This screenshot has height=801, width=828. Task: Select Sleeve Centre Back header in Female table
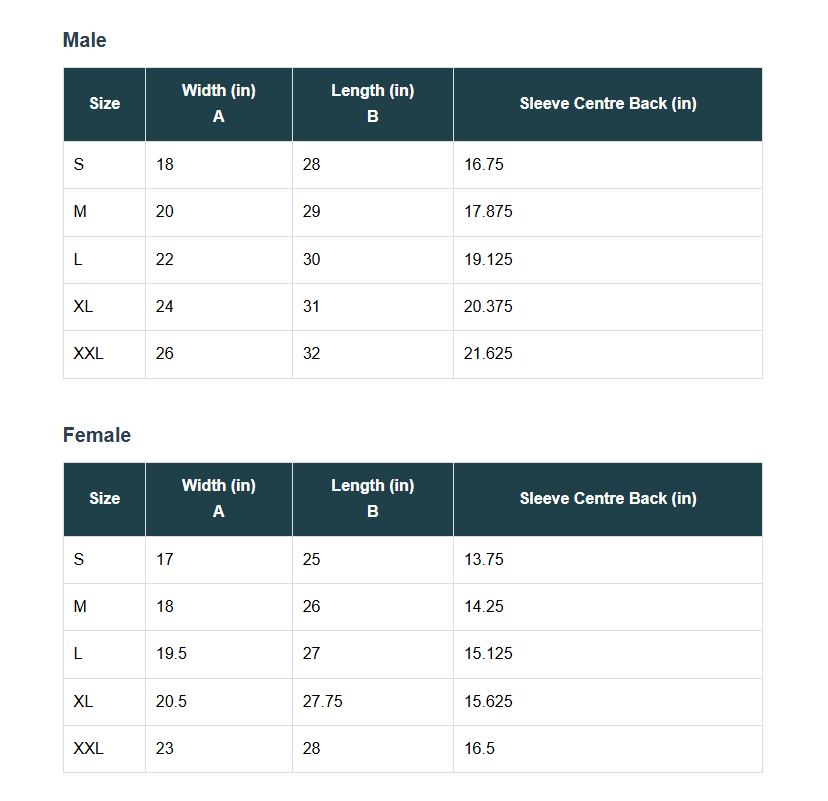(607, 498)
